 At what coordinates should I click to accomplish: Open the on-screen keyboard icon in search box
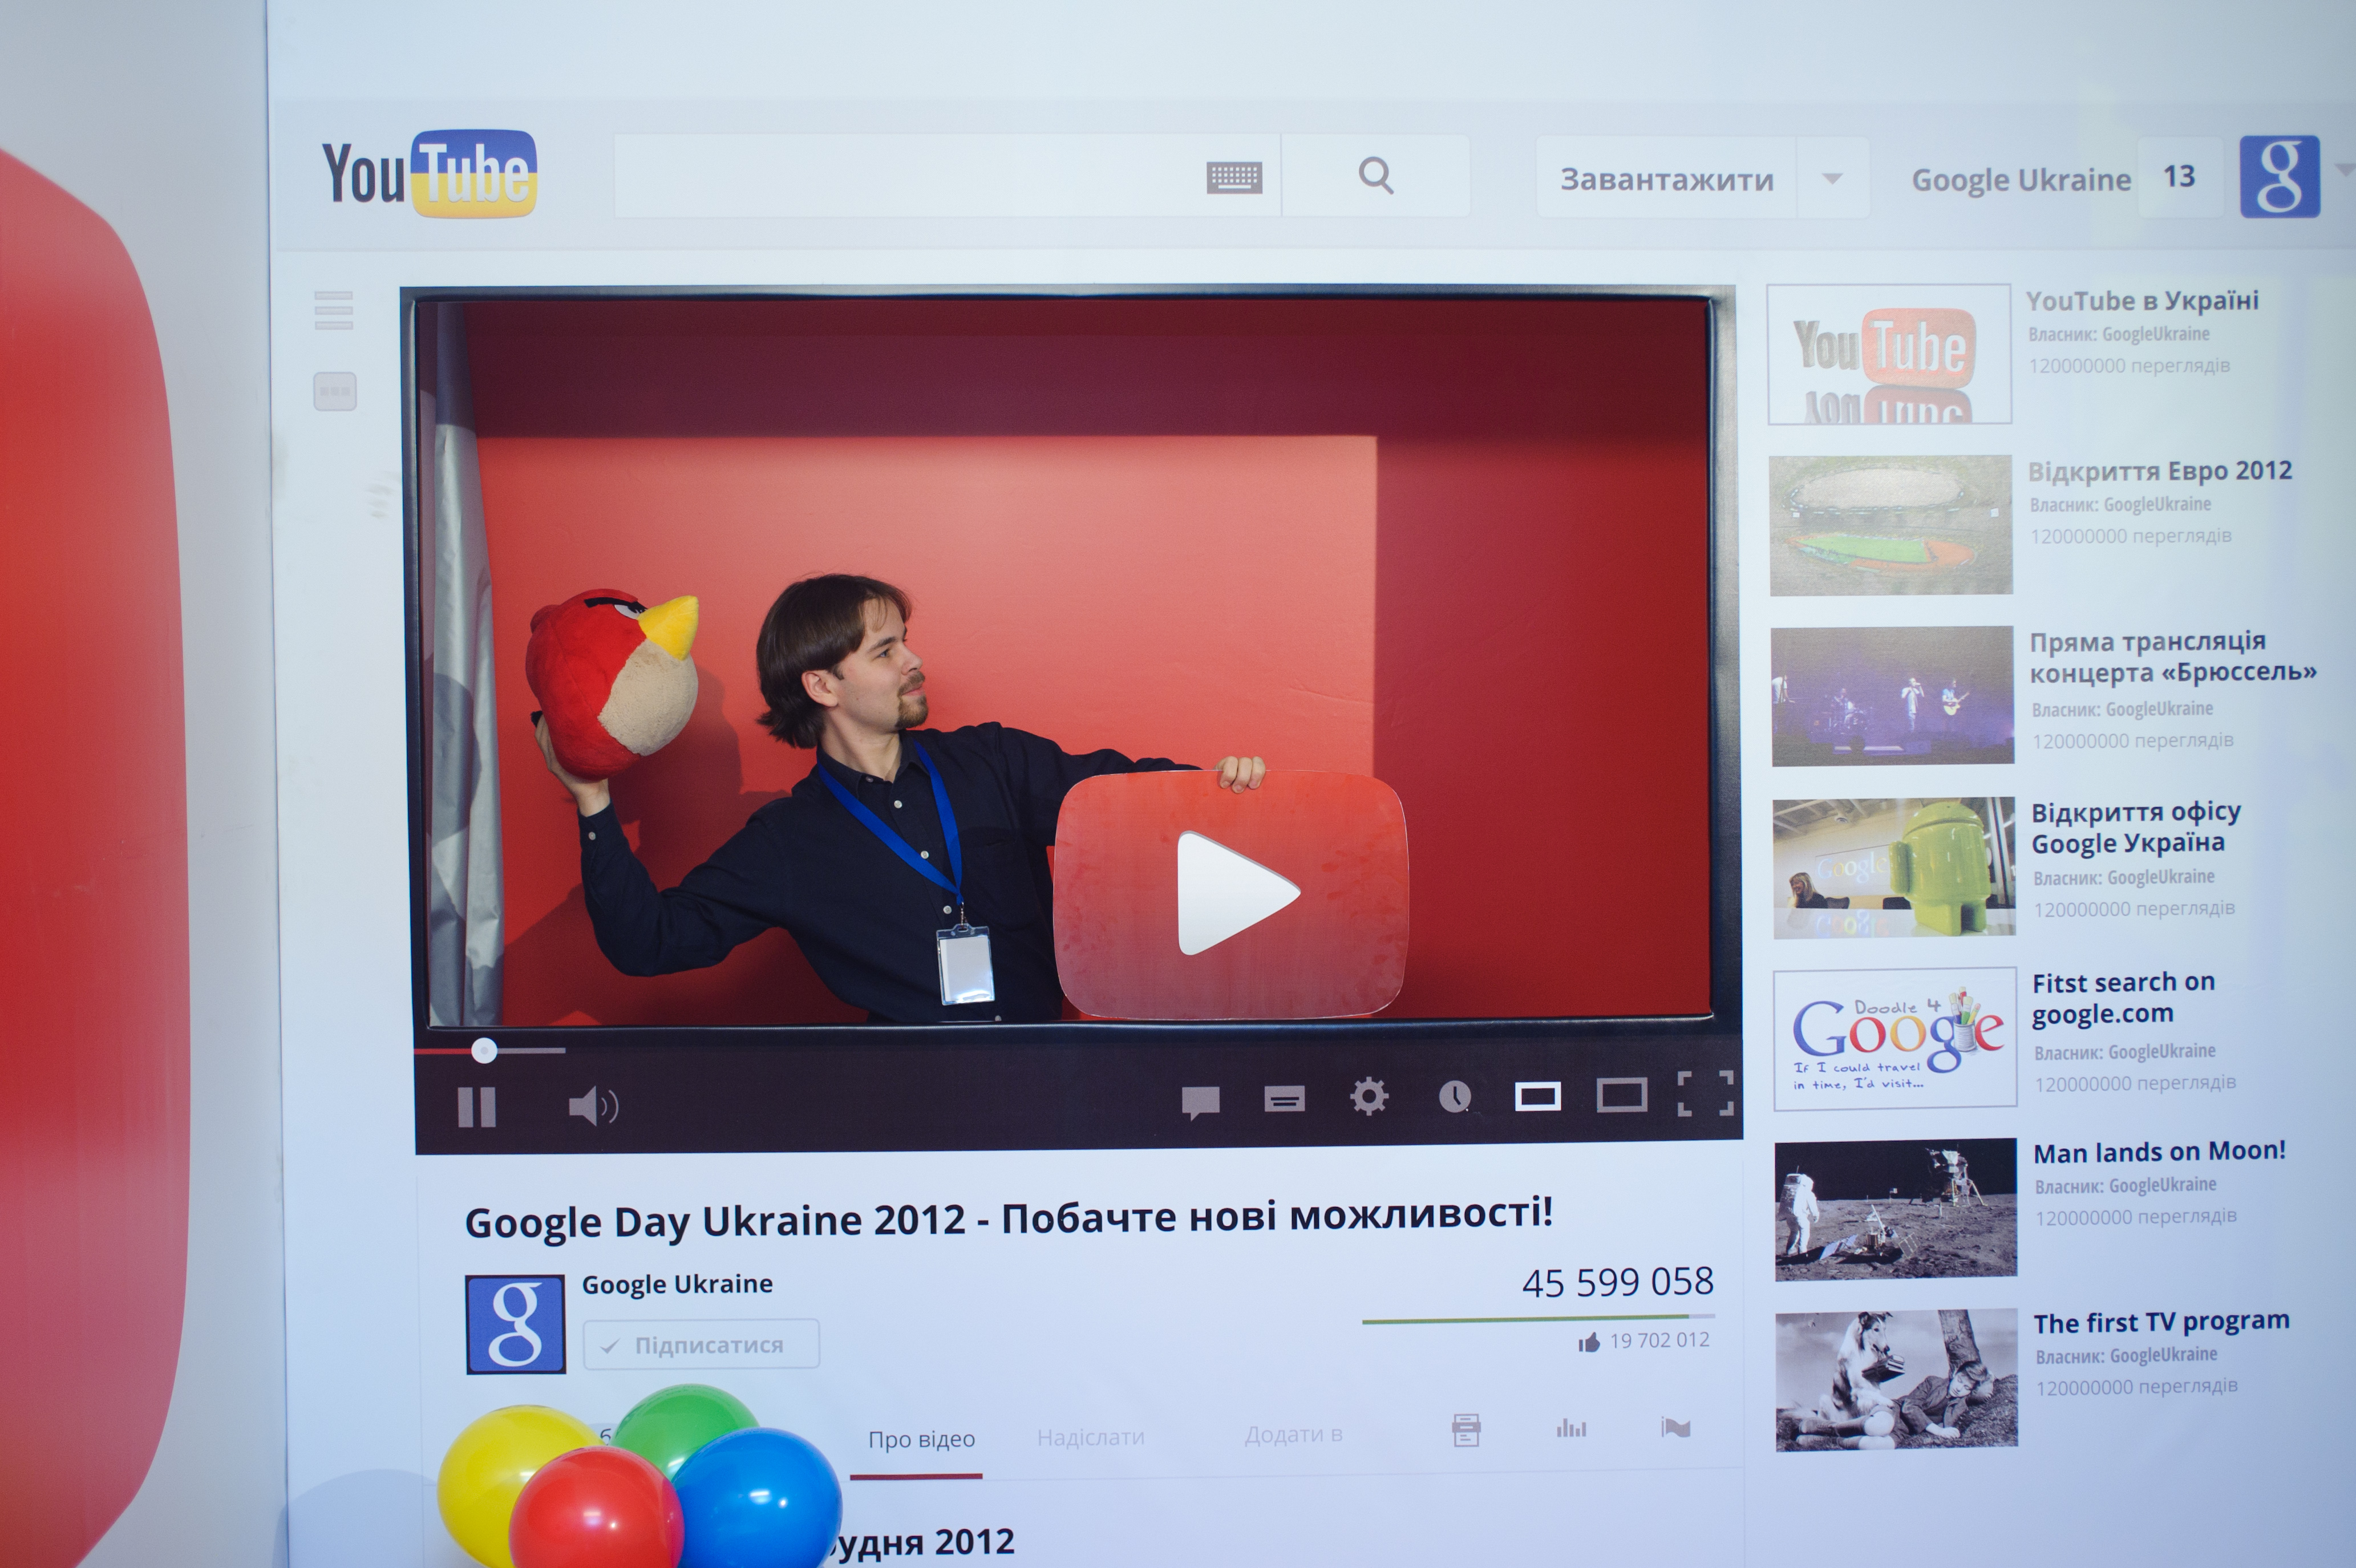[x=1234, y=178]
